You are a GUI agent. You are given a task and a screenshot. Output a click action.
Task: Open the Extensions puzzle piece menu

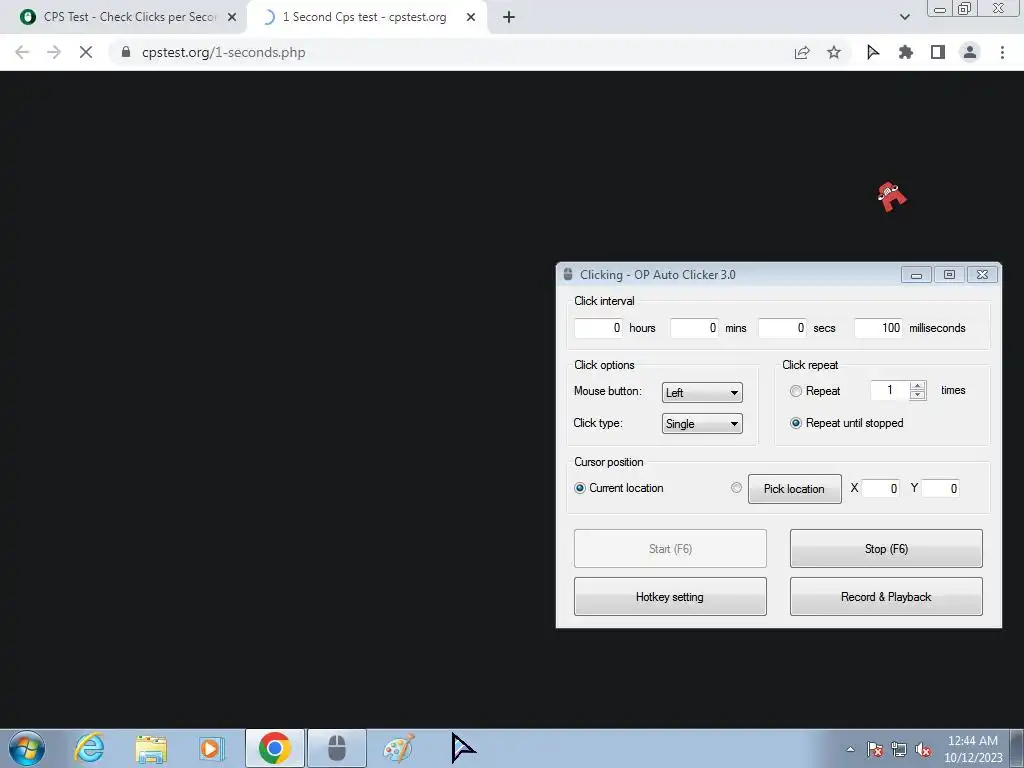905,52
